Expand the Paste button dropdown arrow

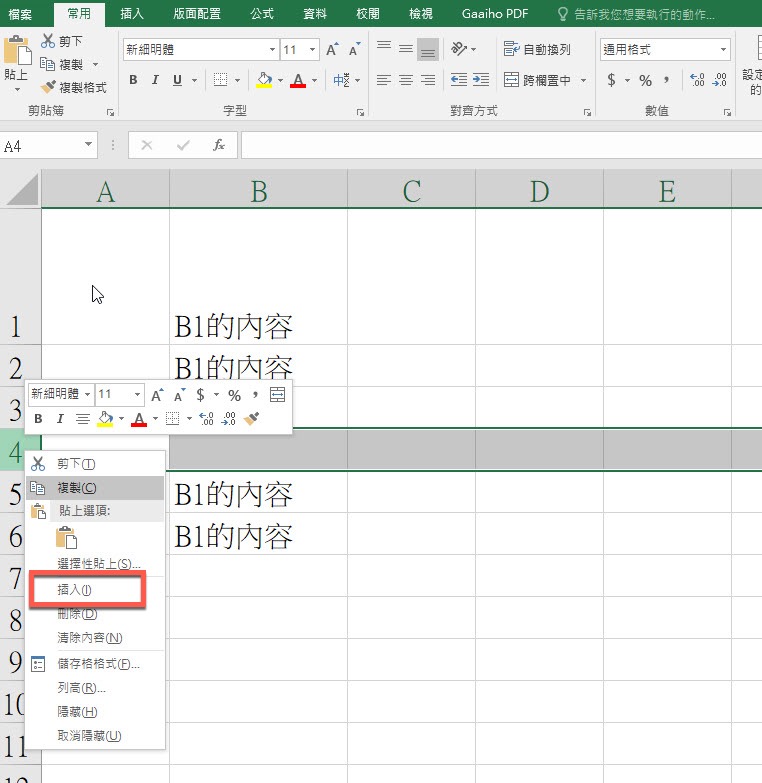click(x=16, y=89)
